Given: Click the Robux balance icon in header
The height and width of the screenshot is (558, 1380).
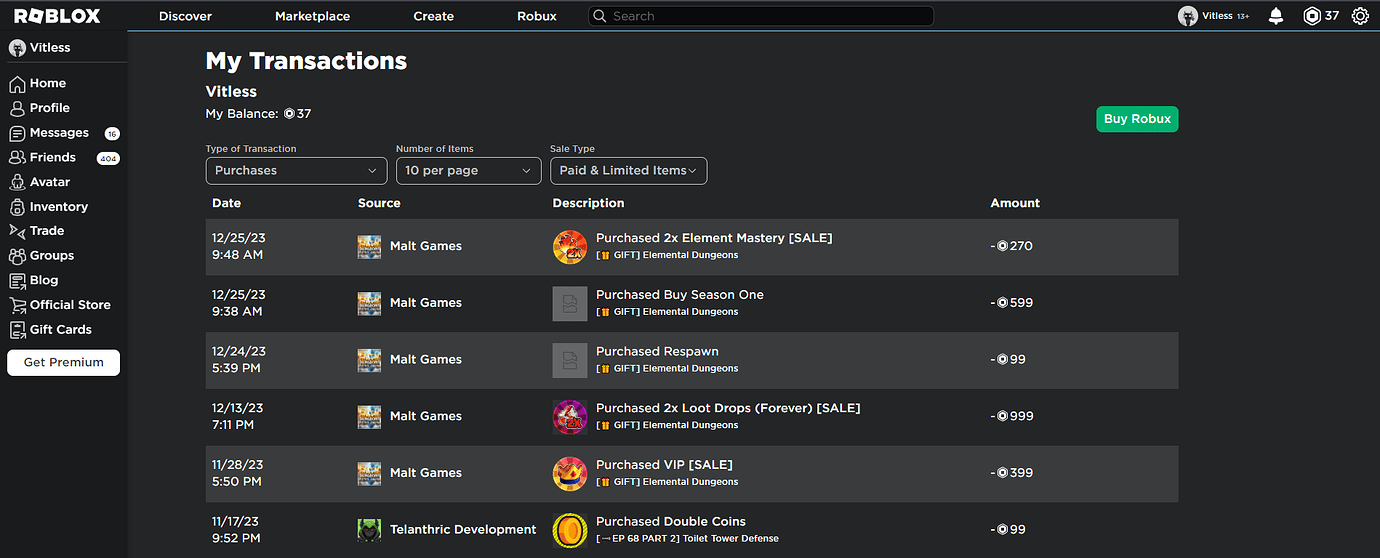Looking at the screenshot, I should [1312, 16].
